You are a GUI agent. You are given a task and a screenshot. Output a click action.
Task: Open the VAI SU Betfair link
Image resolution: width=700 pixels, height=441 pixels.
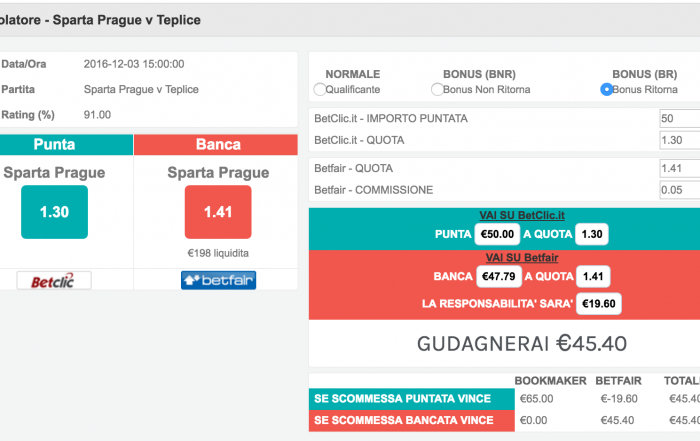pos(522,258)
